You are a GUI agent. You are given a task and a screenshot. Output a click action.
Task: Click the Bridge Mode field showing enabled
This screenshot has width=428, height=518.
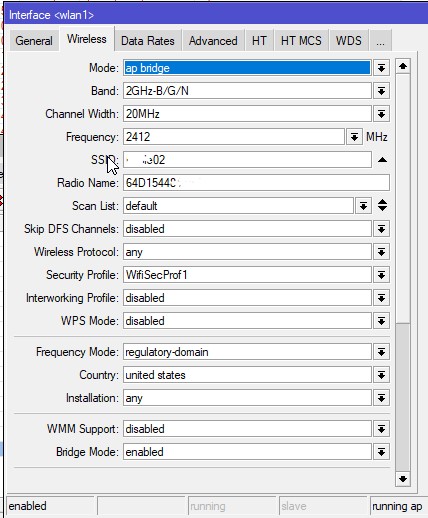click(x=247, y=452)
